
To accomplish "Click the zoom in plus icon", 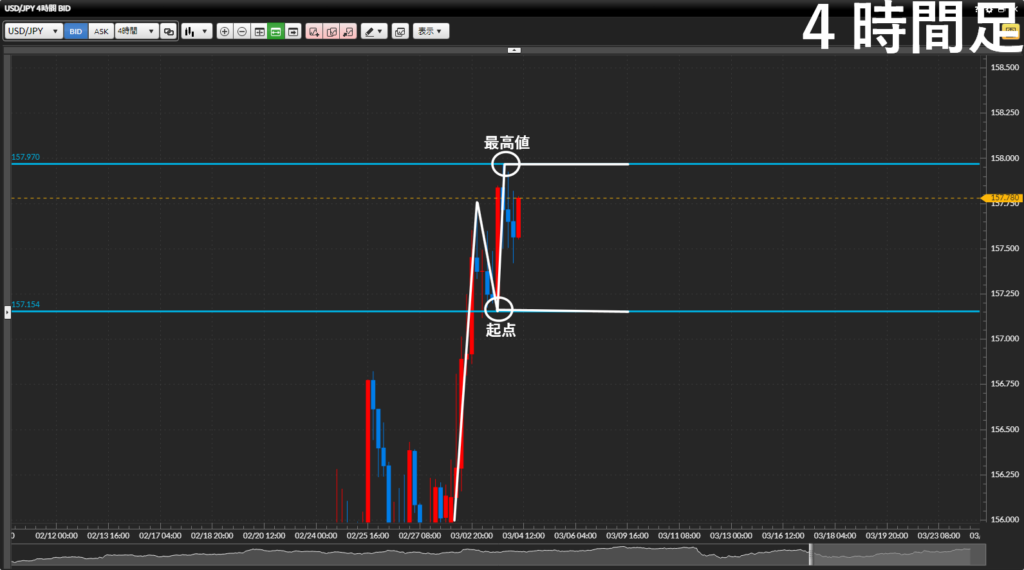I will click(x=224, y=31).
